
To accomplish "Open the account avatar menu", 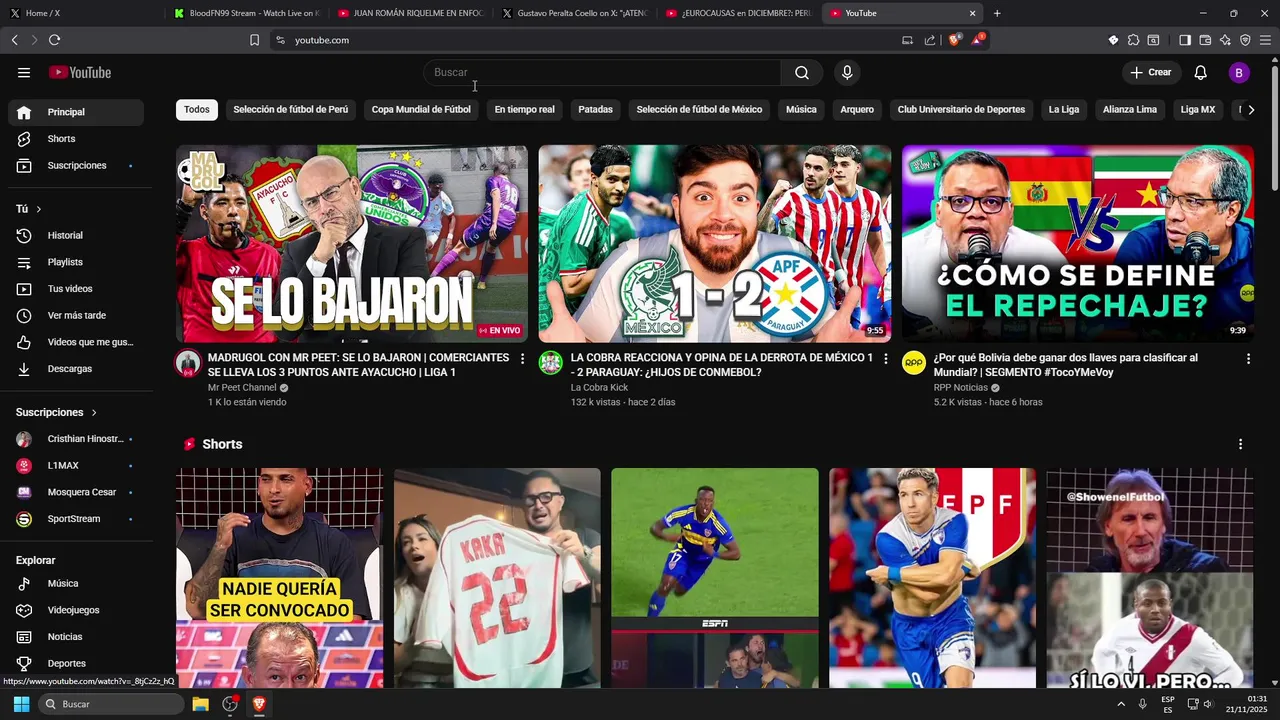I will [x=1239, y=72].
